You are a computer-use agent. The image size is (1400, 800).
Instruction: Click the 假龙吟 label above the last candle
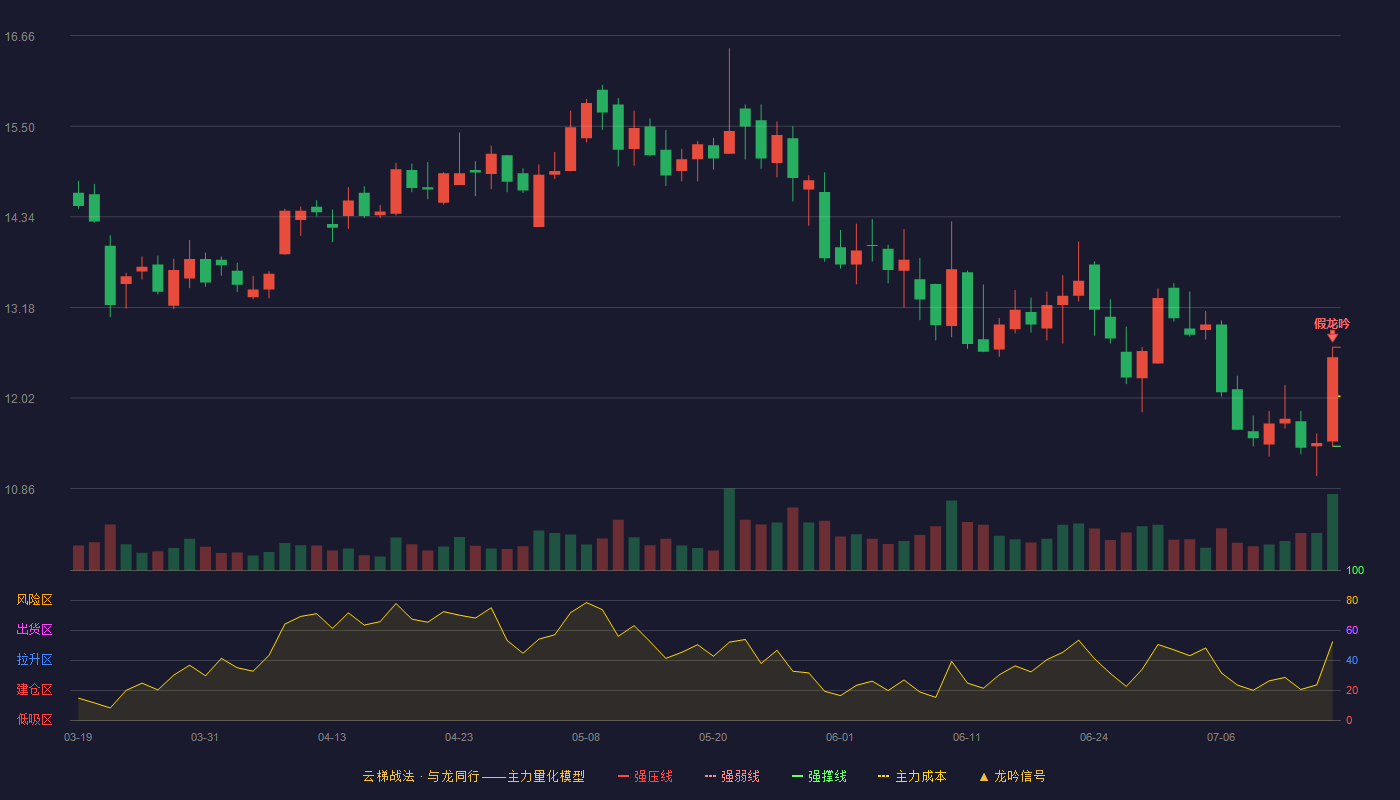pyautogui.click(x=1332, y=323)
